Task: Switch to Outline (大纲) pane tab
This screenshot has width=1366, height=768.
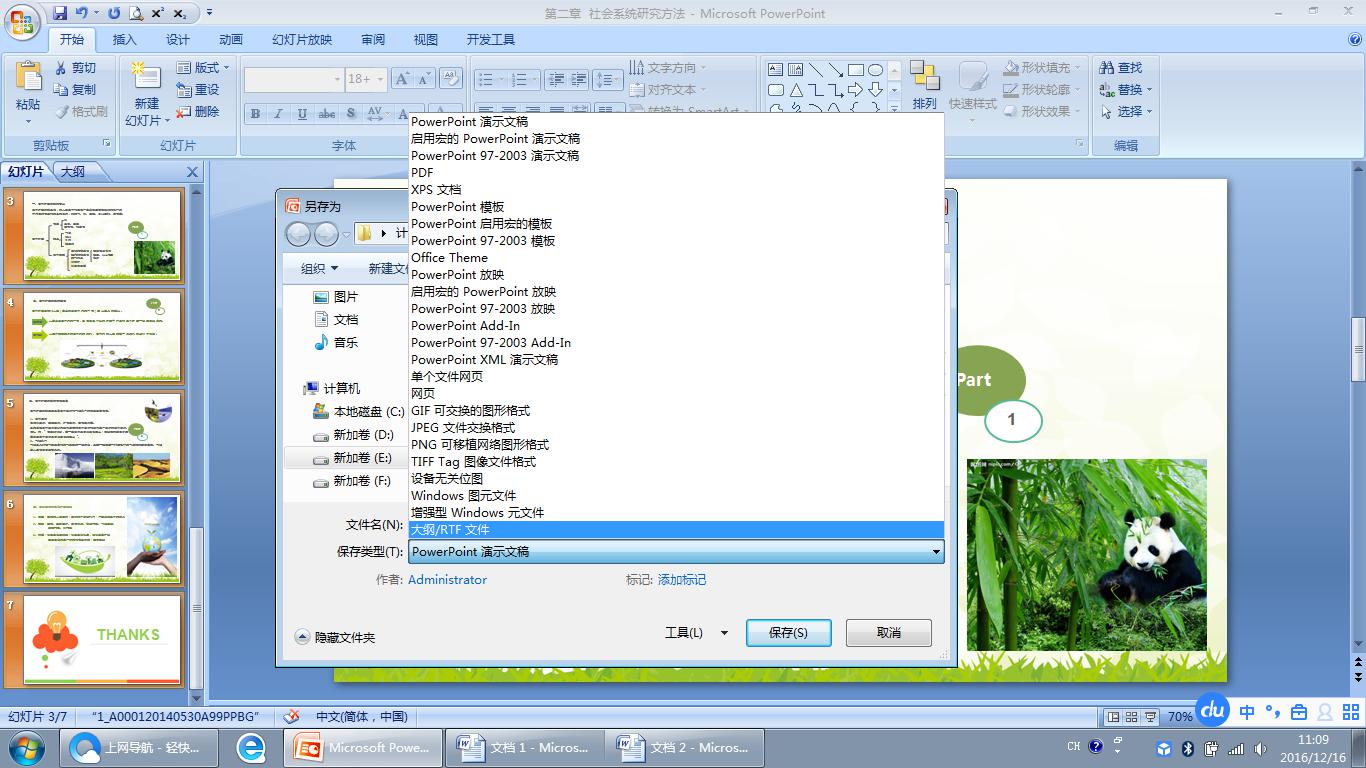Action: [x=72, y=172]
